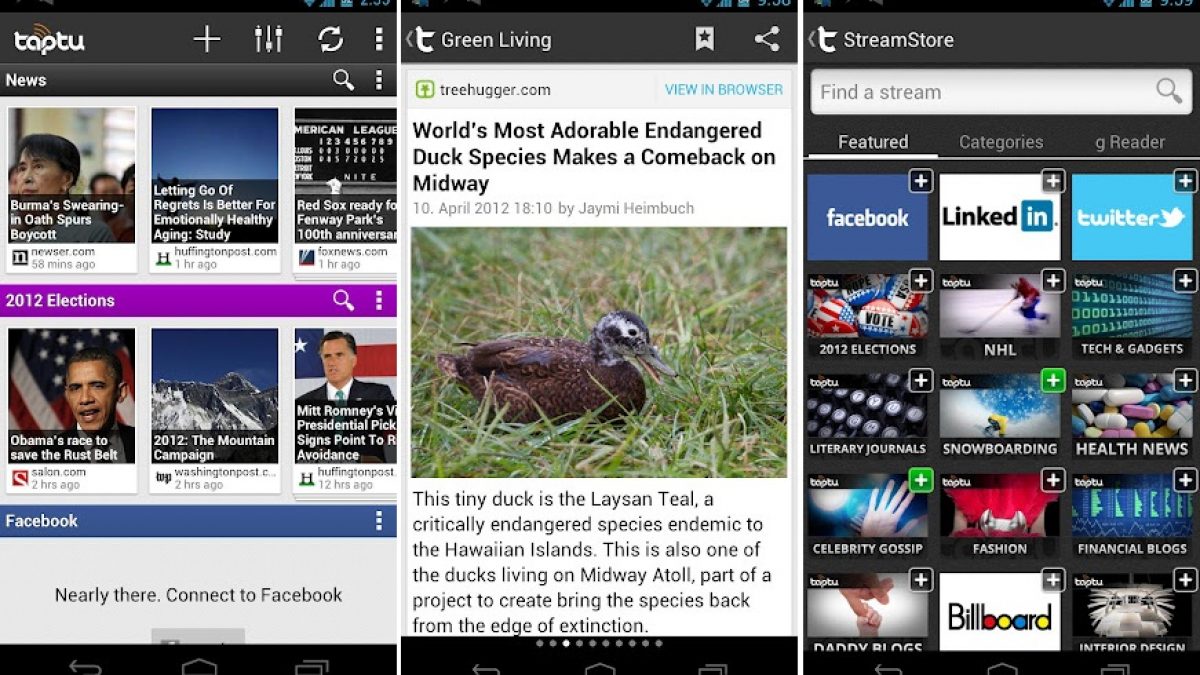Bookmark the Green Living article

click(x=705, y=39)
